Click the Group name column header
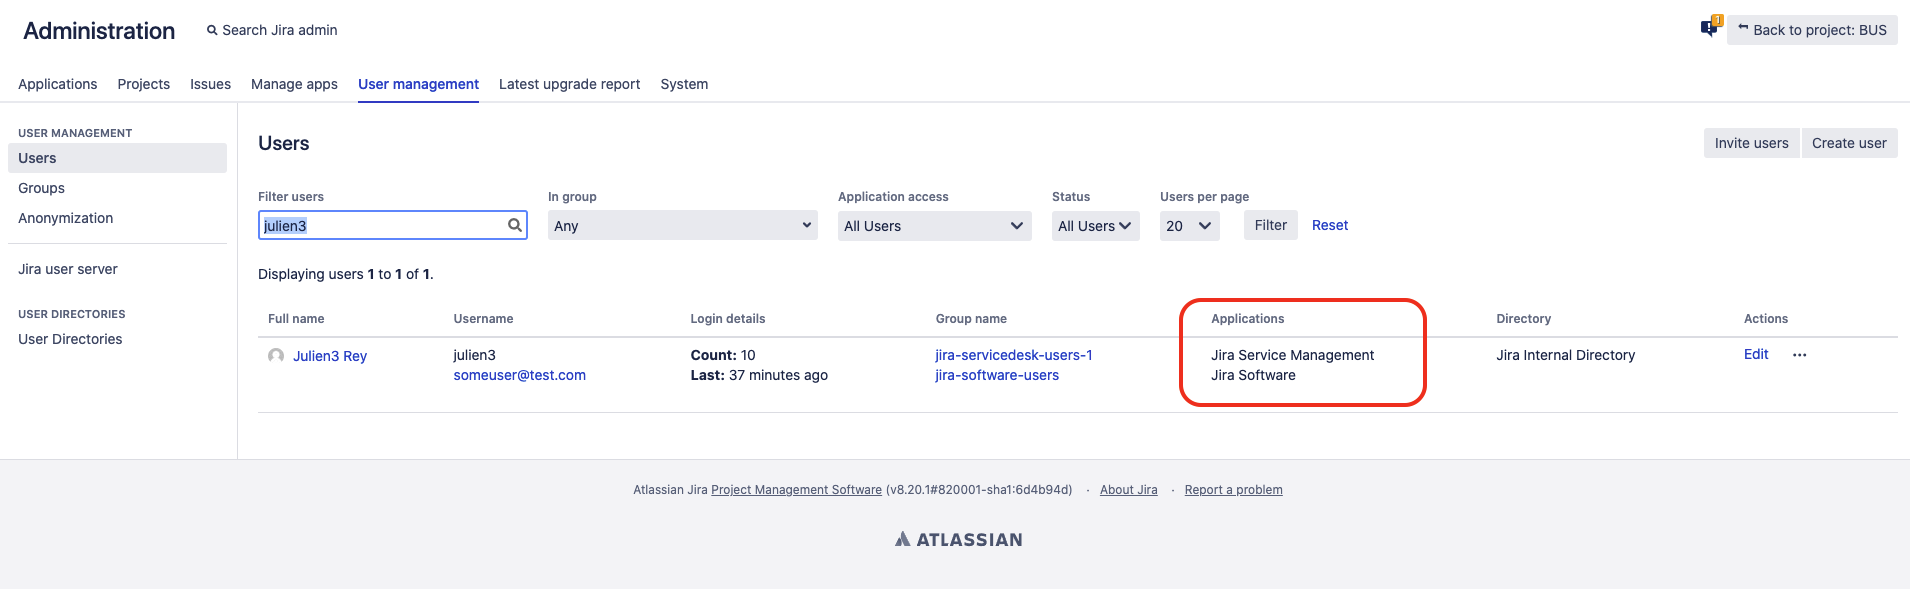 [971, 319]
